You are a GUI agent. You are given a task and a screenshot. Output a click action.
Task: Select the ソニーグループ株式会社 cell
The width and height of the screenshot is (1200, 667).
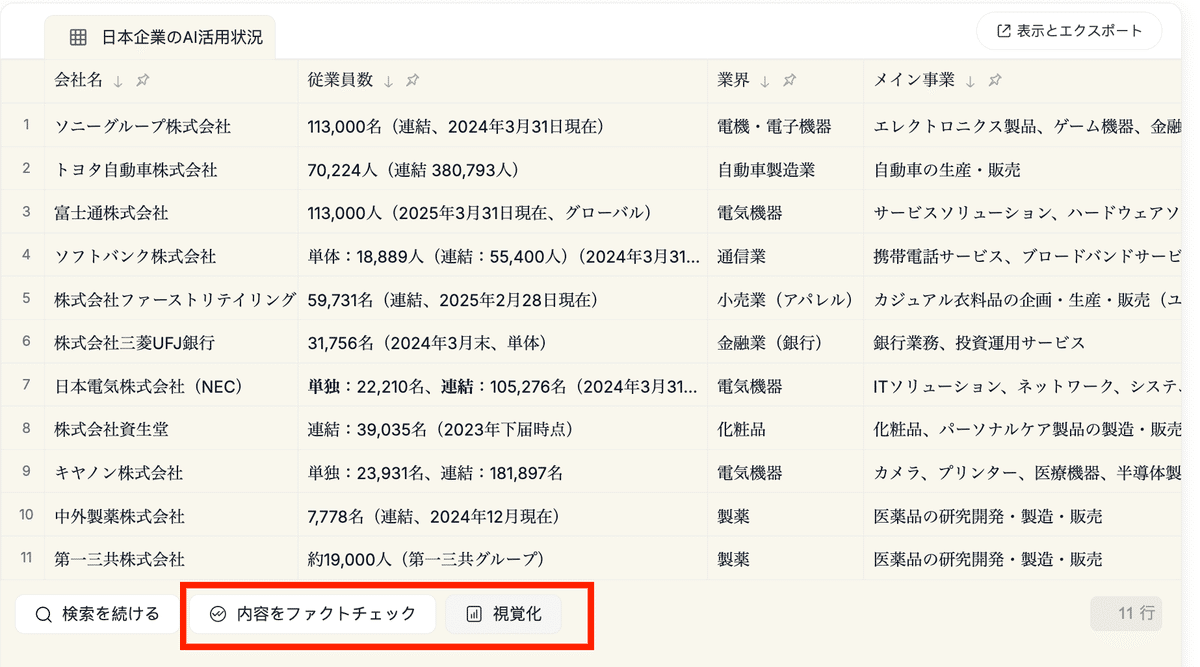click(142, 127)
